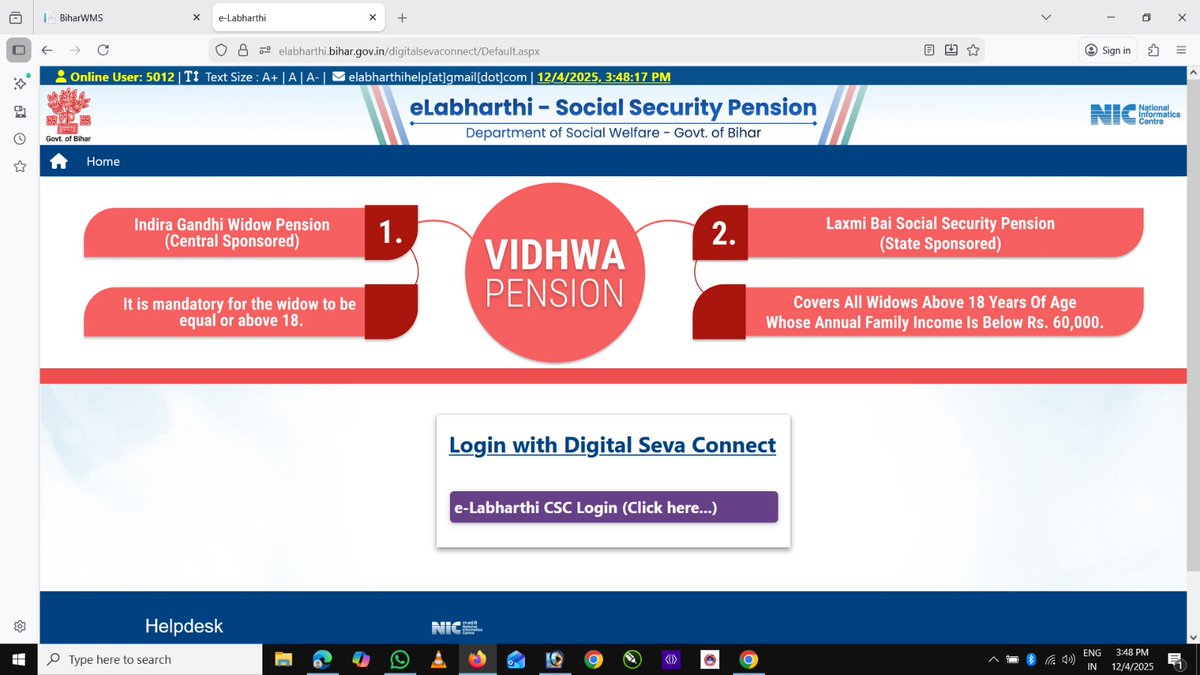The height and width of the screenshot is (675, 1200).
Task: Open the volume control in the system tray
Action: 1069,659
